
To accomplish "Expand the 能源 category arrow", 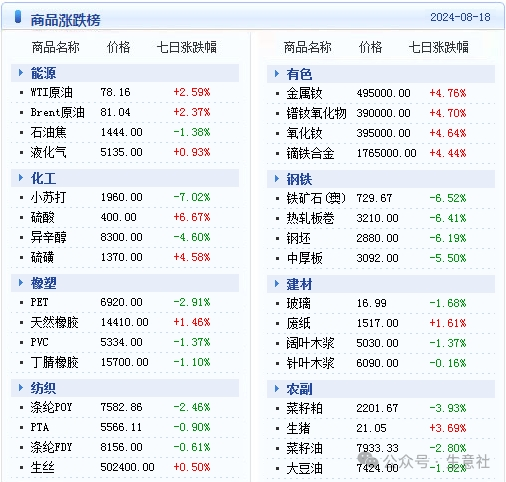I will (x=21, y=72).
